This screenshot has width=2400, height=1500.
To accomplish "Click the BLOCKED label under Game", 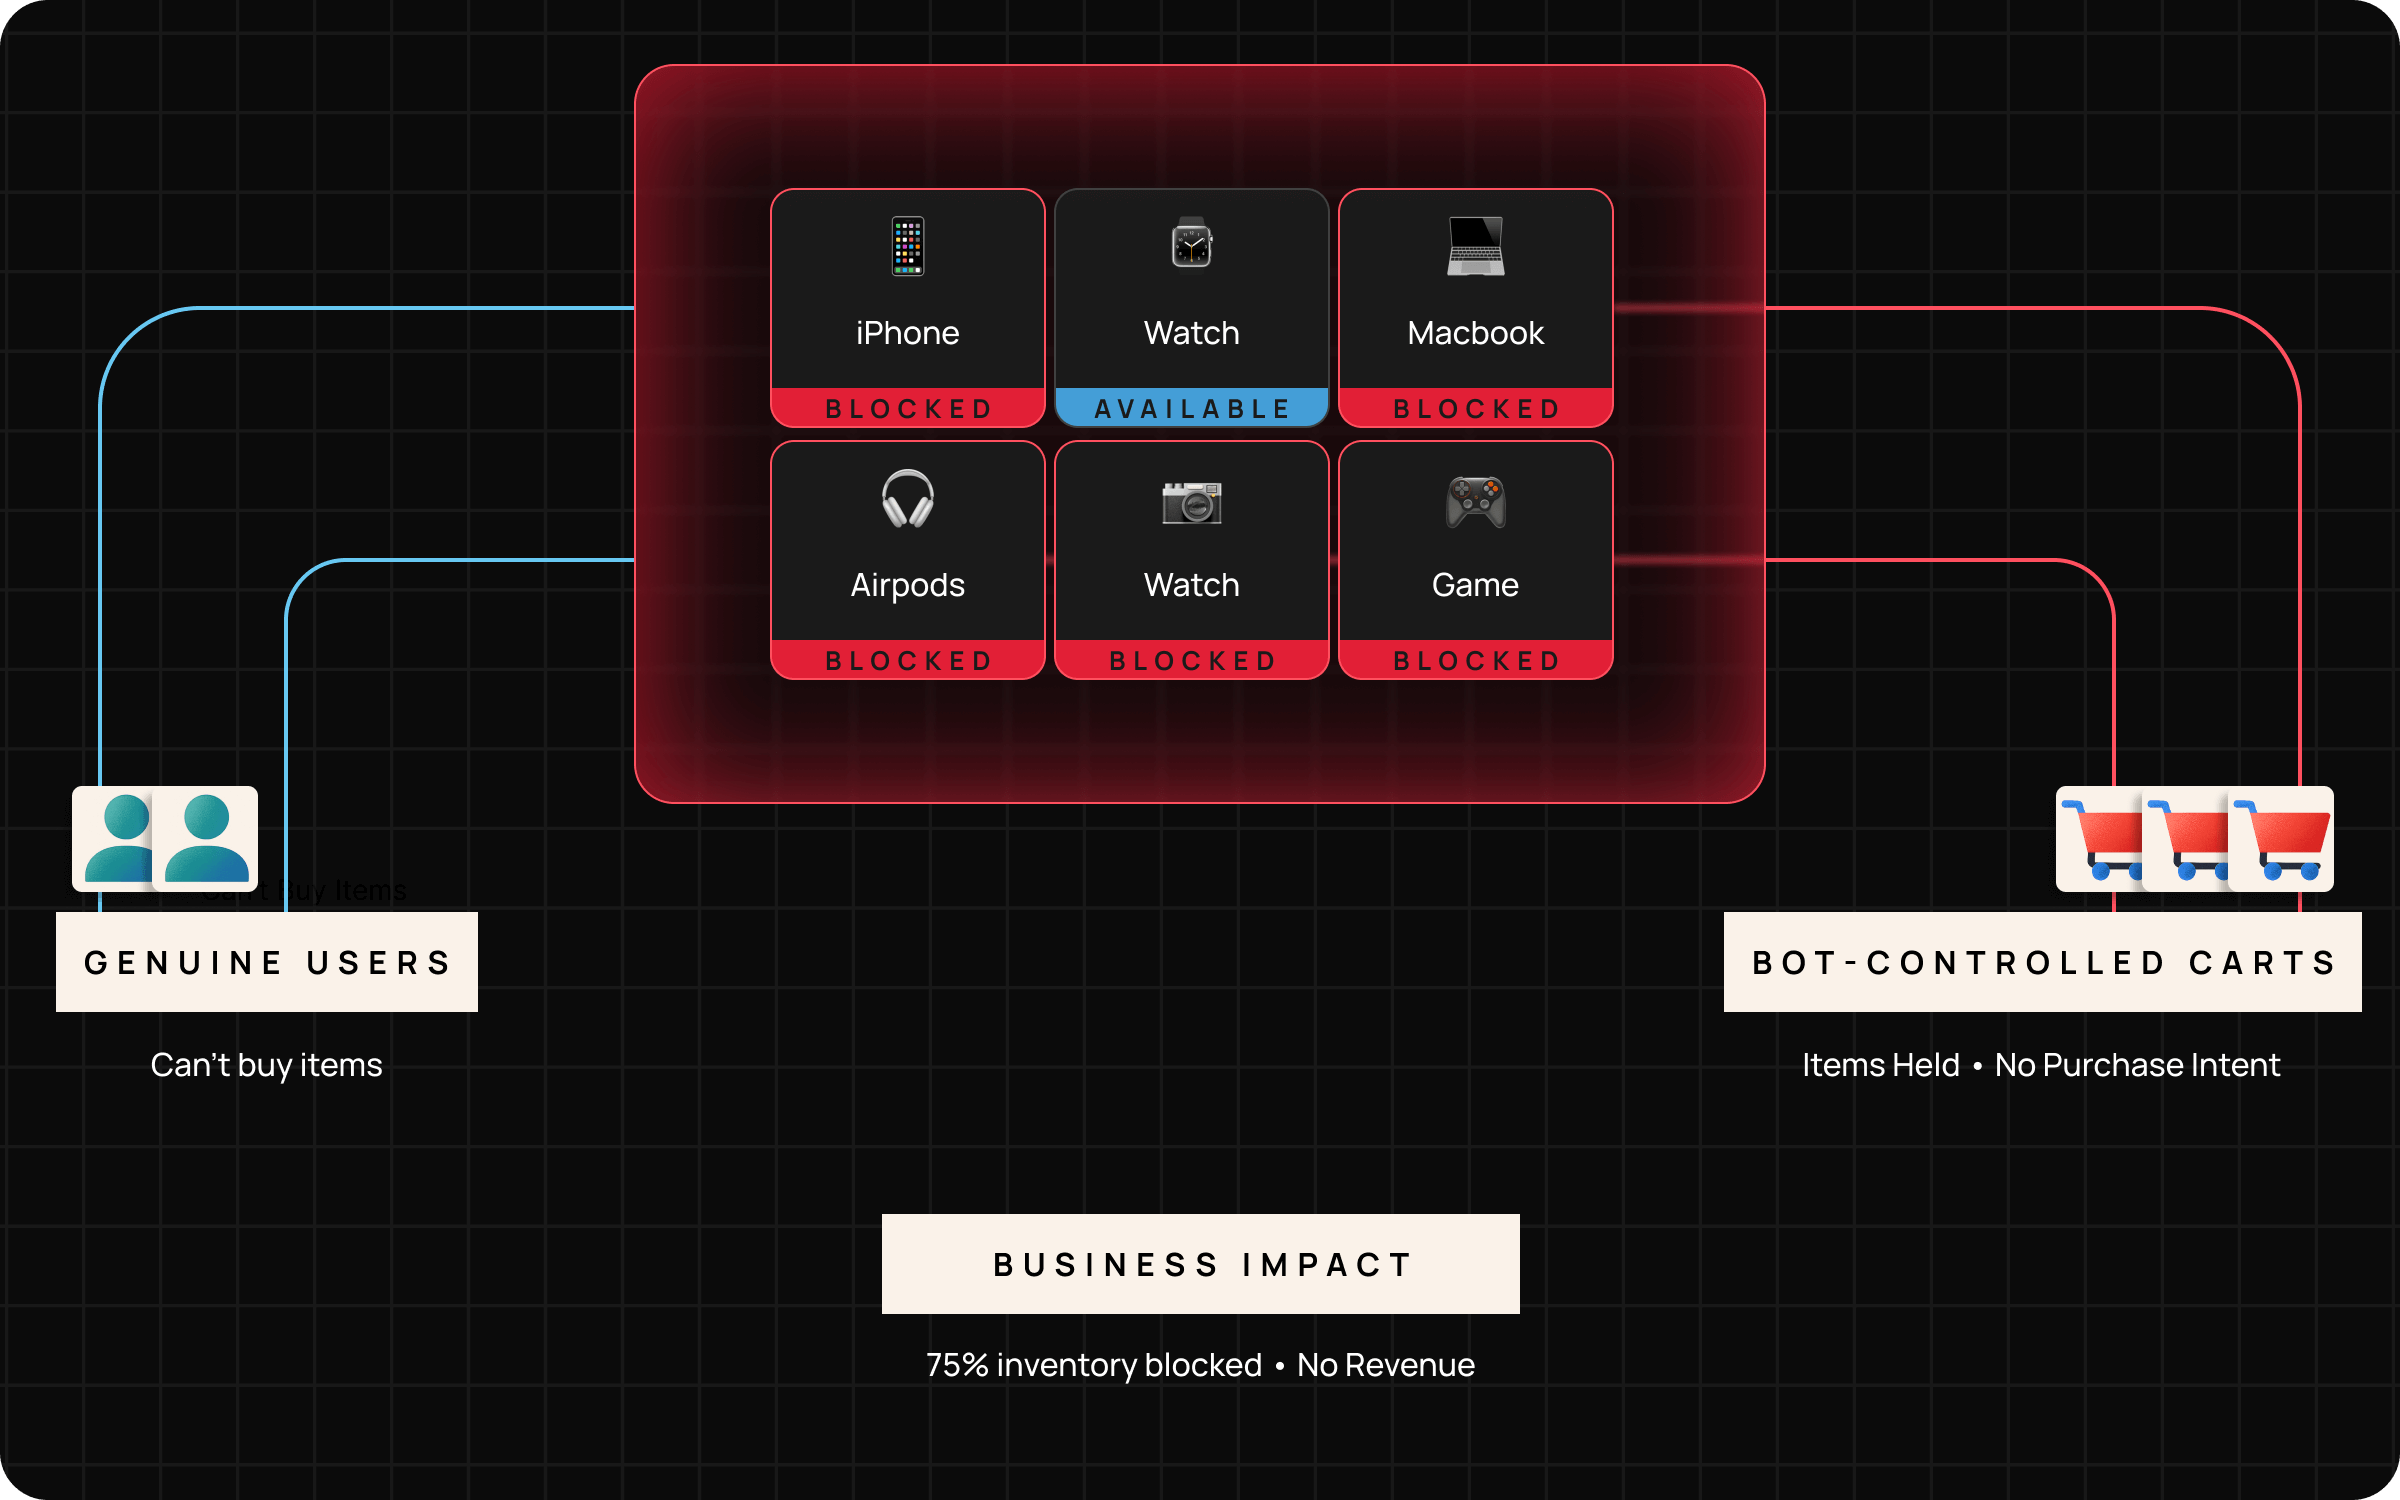I will pyautogui.click(x=1475, y=660).
